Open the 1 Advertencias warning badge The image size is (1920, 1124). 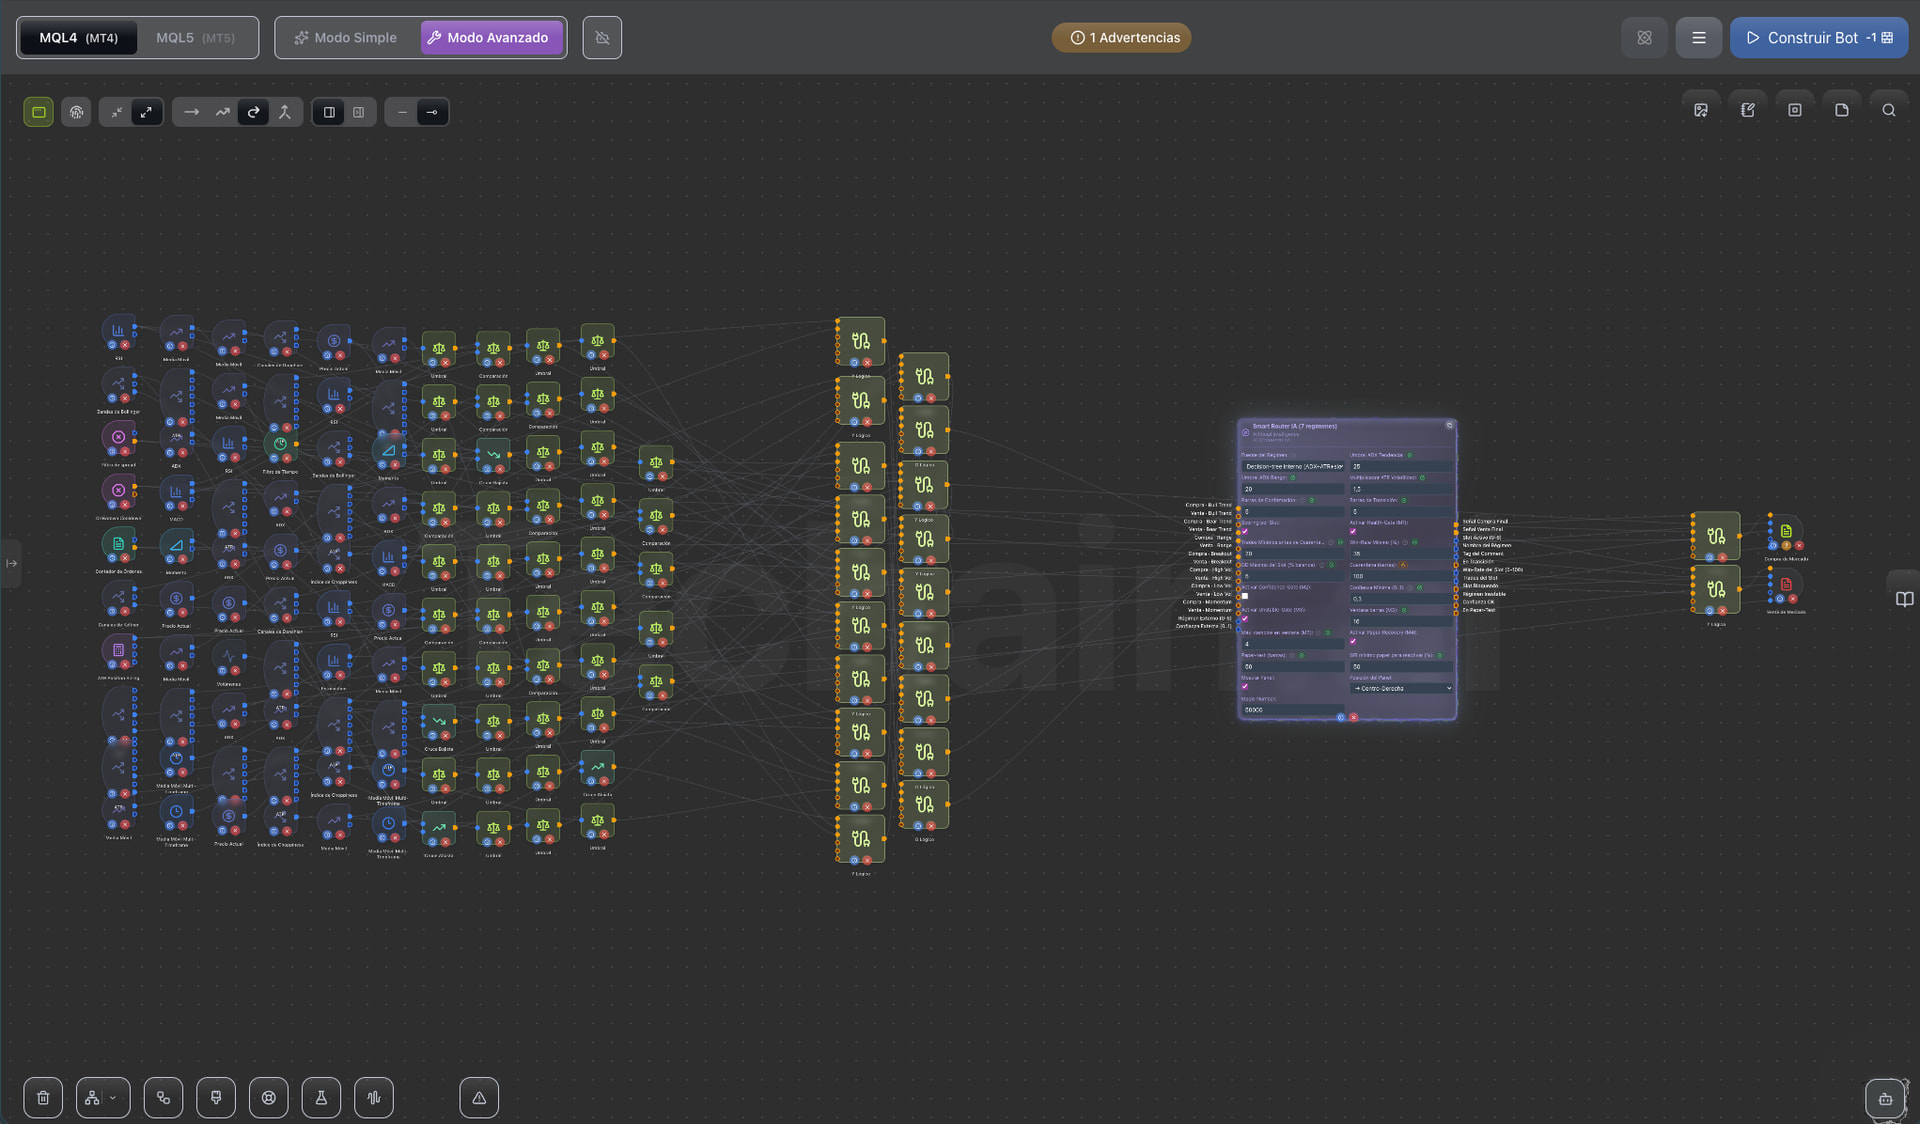[x=1121, y=38]
